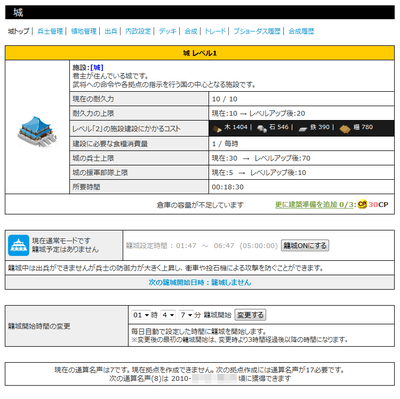
Task: Click the food resource cost icon
Action: 345,129
